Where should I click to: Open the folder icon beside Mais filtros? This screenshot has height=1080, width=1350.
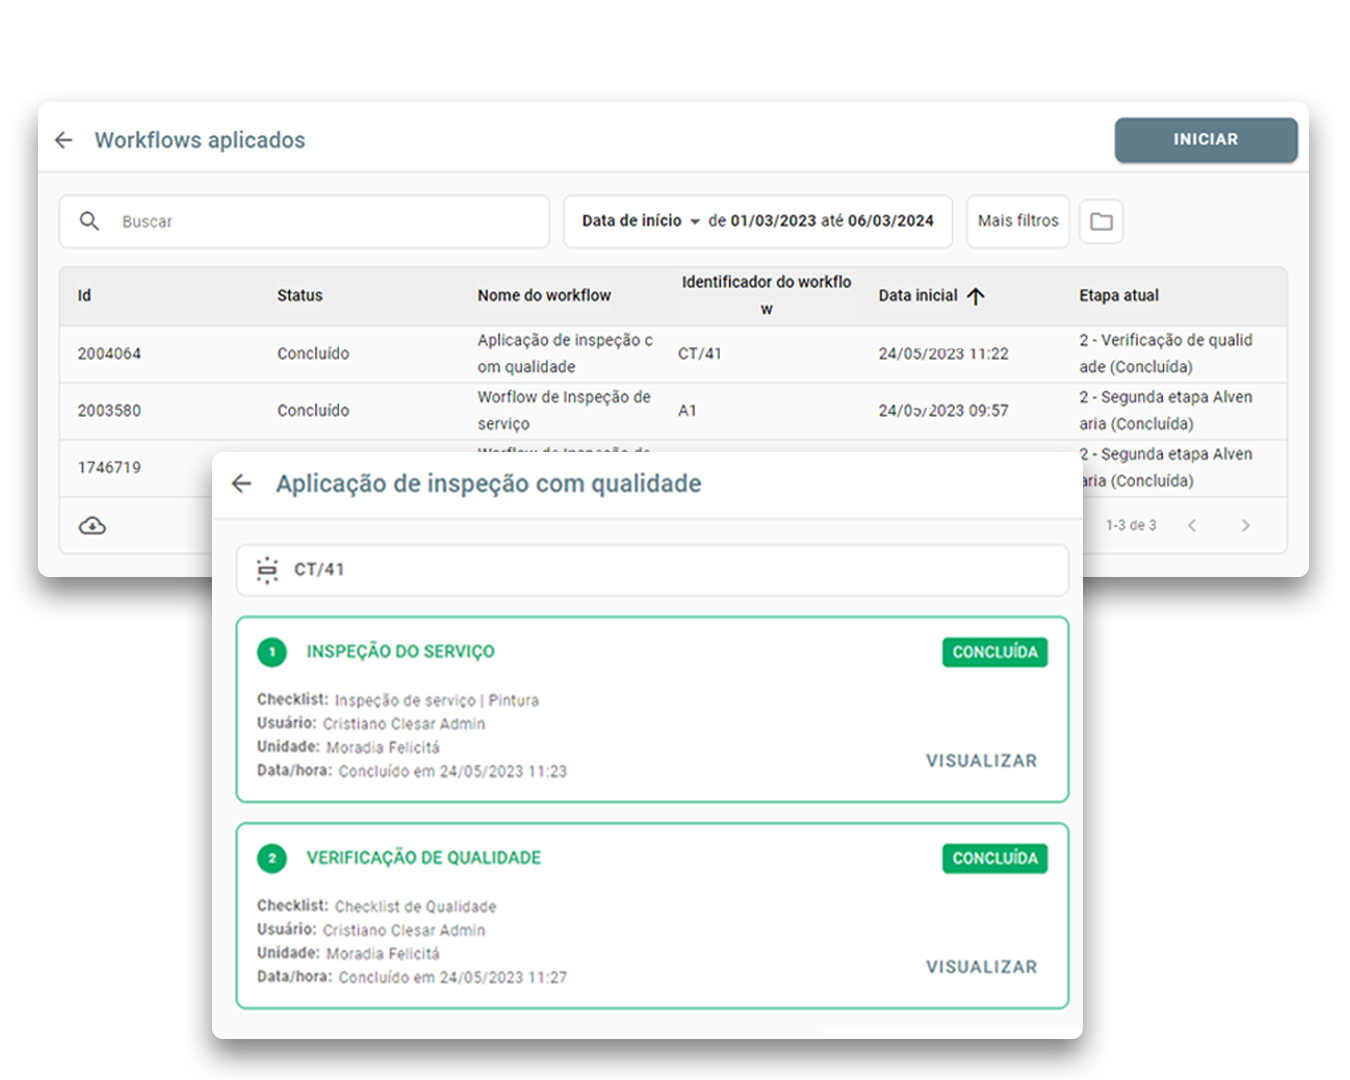click(1101, 221)
